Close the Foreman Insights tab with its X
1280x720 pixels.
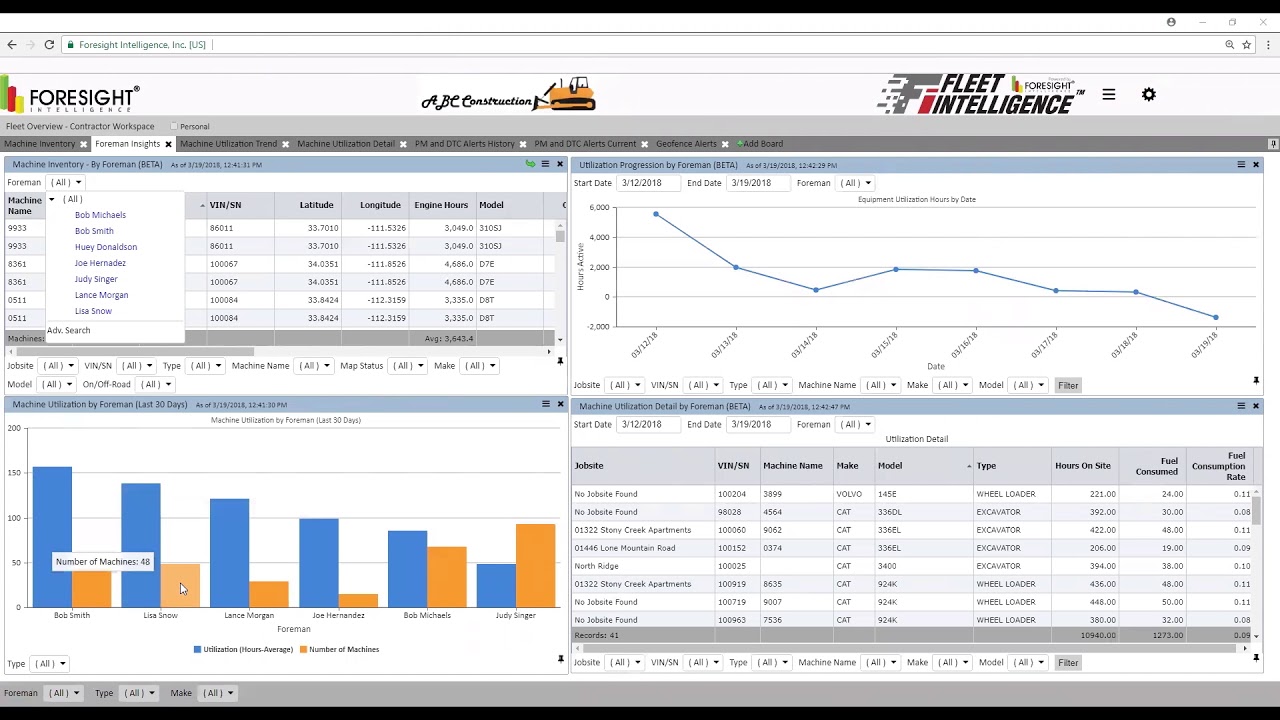point(168,144)
